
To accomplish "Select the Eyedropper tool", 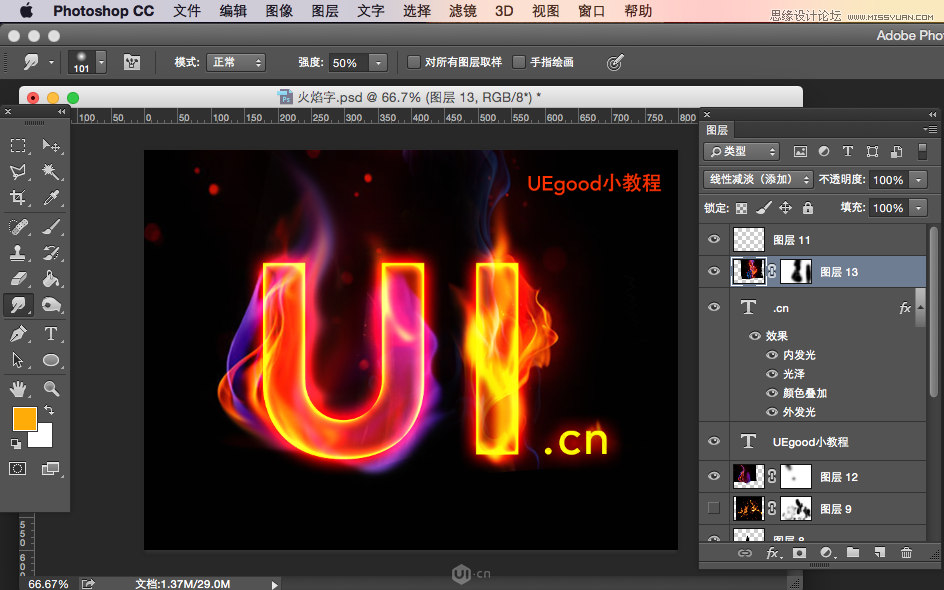I will 51,197.
